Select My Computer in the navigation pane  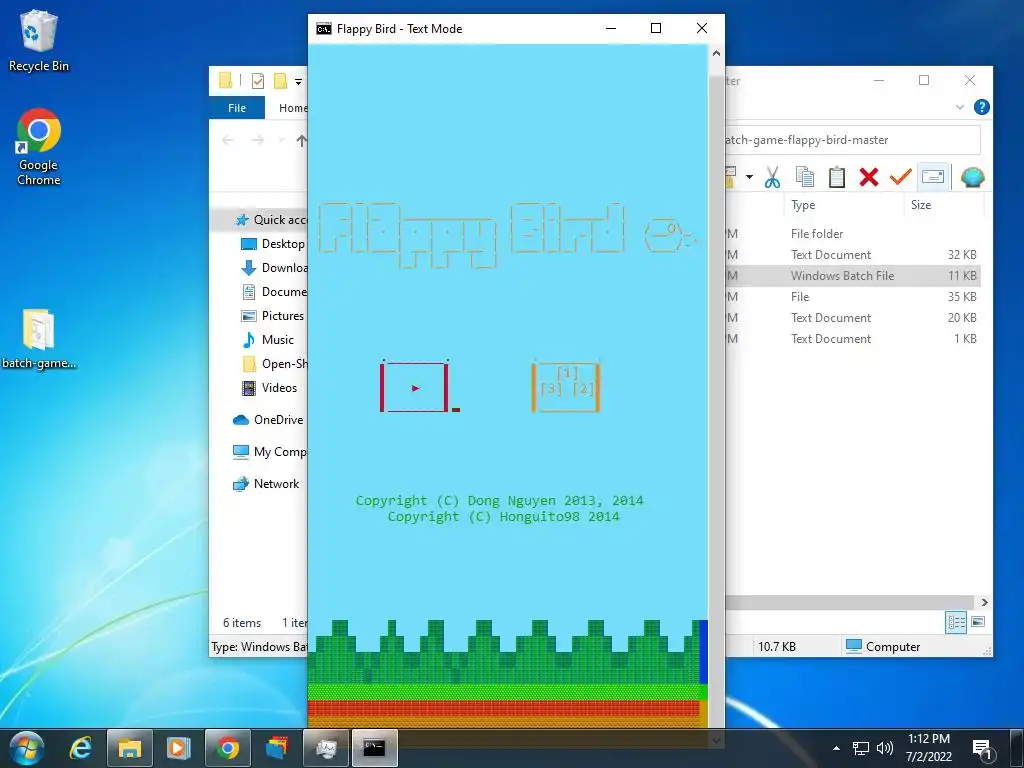point(270,452)
